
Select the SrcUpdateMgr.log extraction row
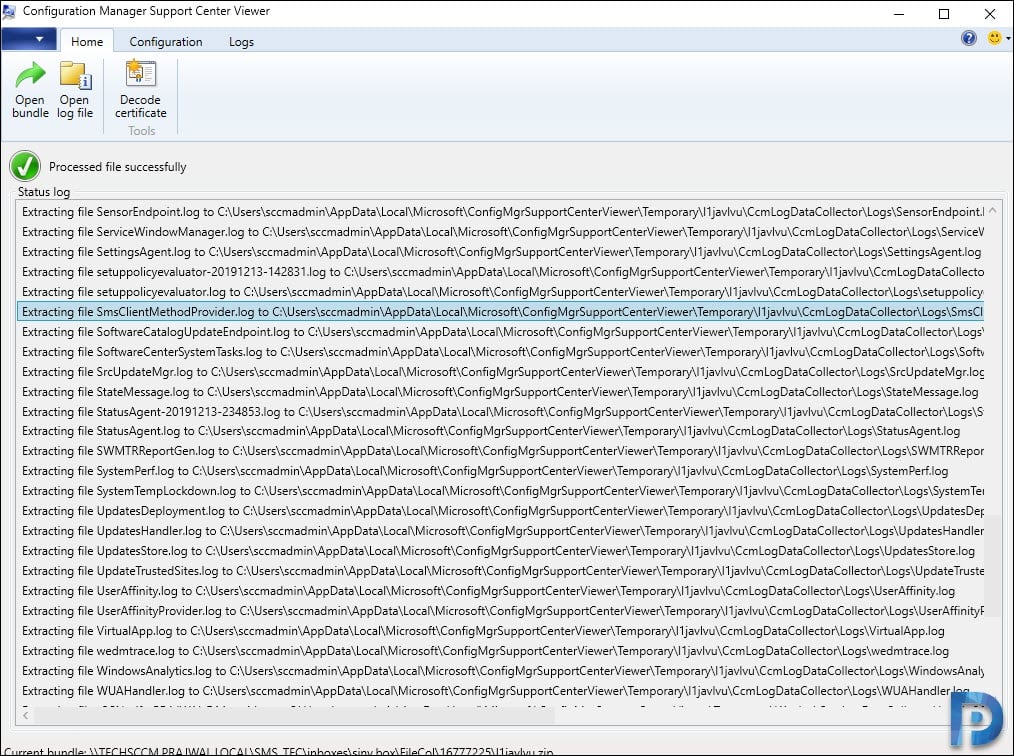501,372
